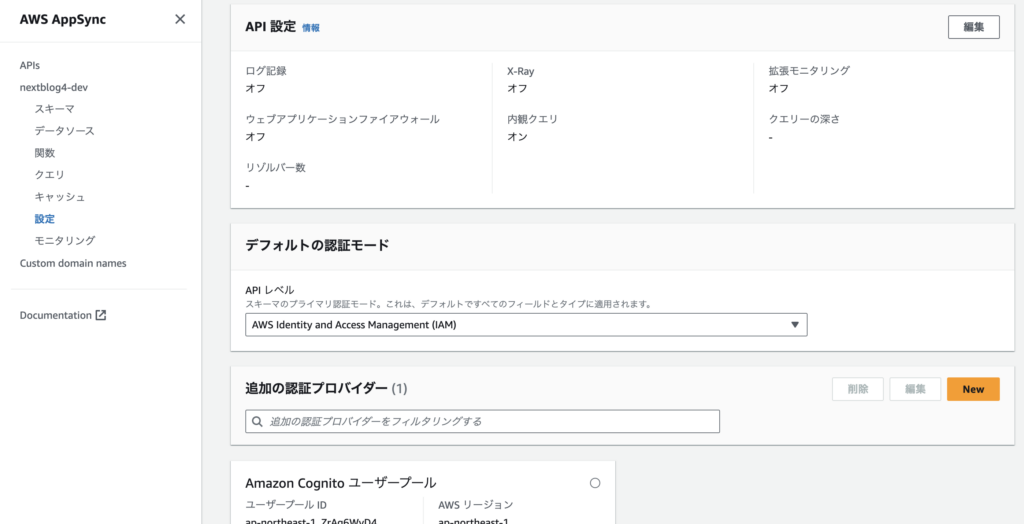The image size is (1024, 524).
Task: Close the AWS AppSync sidebar panel
Action: coord(180,20)
